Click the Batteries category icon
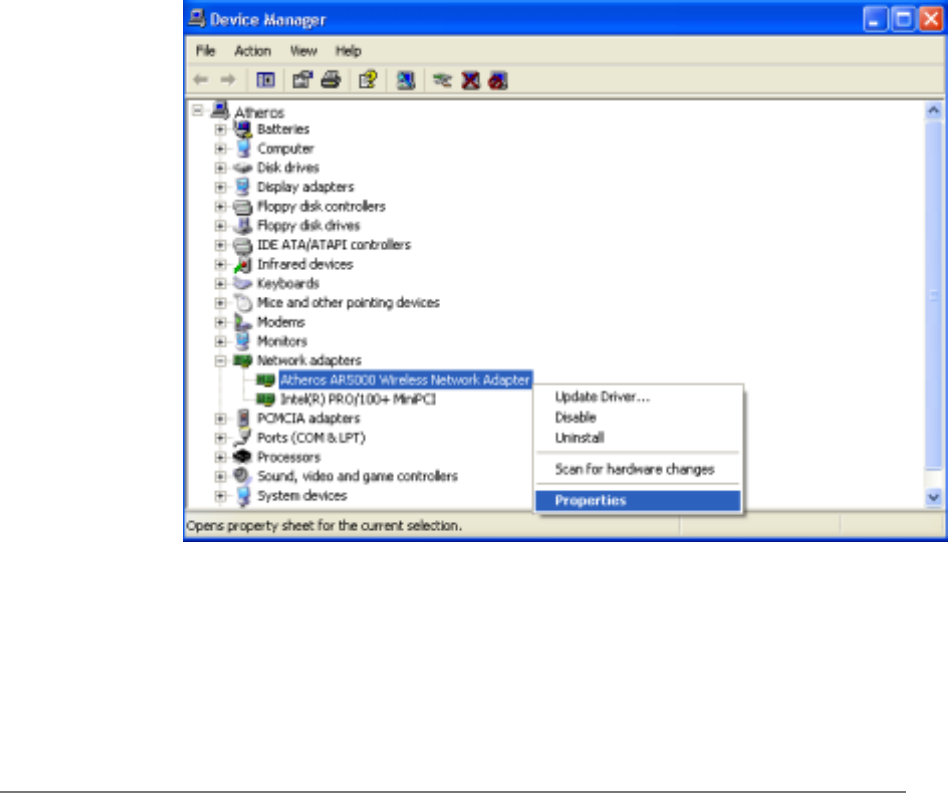The height and width of the screenshot is (793, 948). (243, 129)
